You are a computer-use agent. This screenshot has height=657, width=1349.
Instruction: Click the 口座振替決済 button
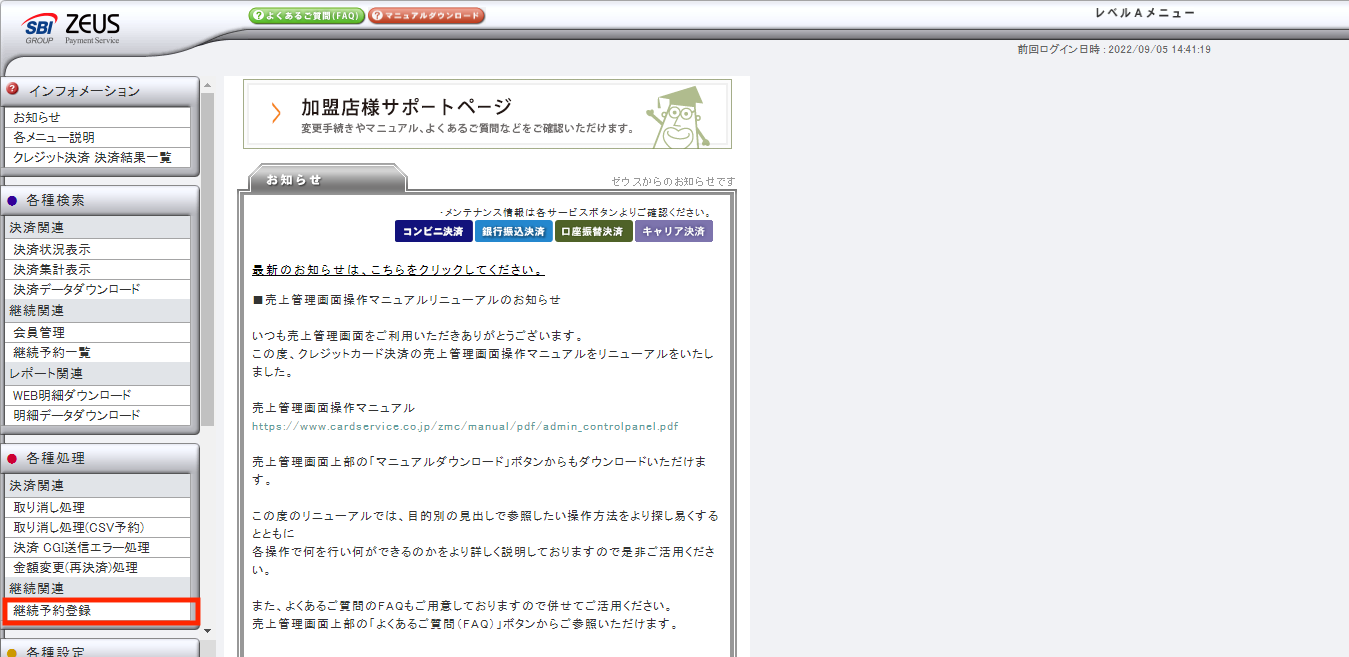coord(594,231)
